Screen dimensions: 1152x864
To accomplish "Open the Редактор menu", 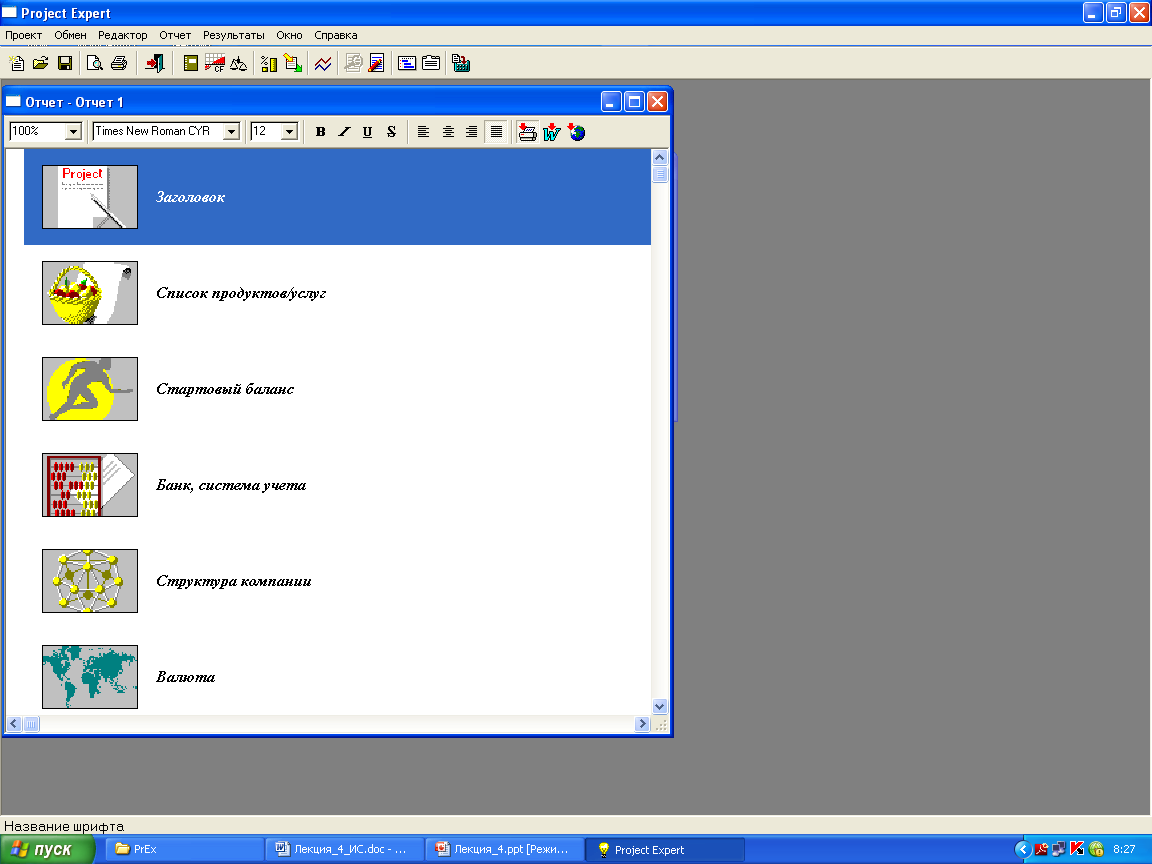I will [x=123, y=35].
